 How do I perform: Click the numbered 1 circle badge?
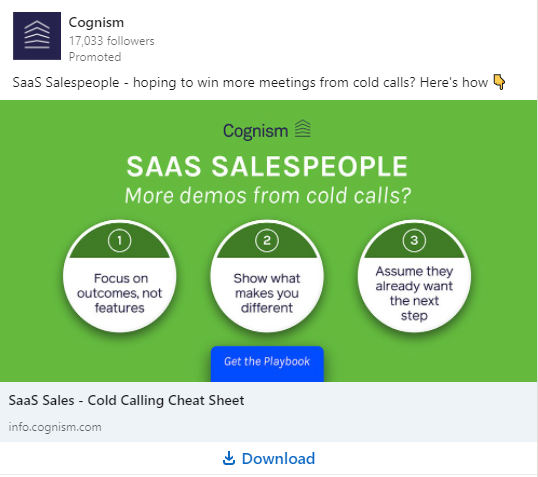(119, 241)
